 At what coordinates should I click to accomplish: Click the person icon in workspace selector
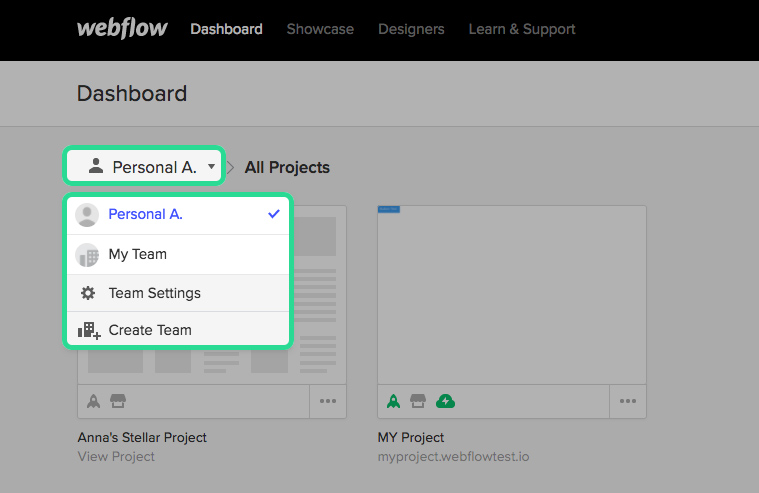96,166
